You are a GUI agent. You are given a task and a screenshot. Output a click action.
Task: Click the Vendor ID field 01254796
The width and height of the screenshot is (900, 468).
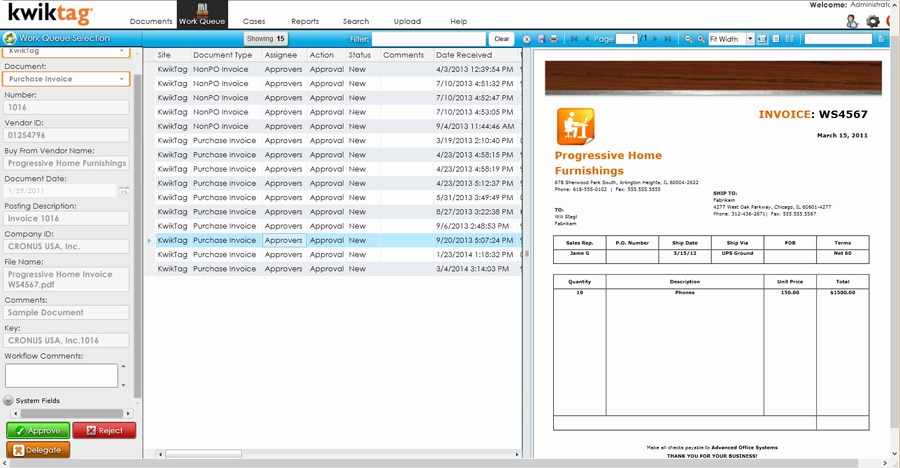(67, 135)
